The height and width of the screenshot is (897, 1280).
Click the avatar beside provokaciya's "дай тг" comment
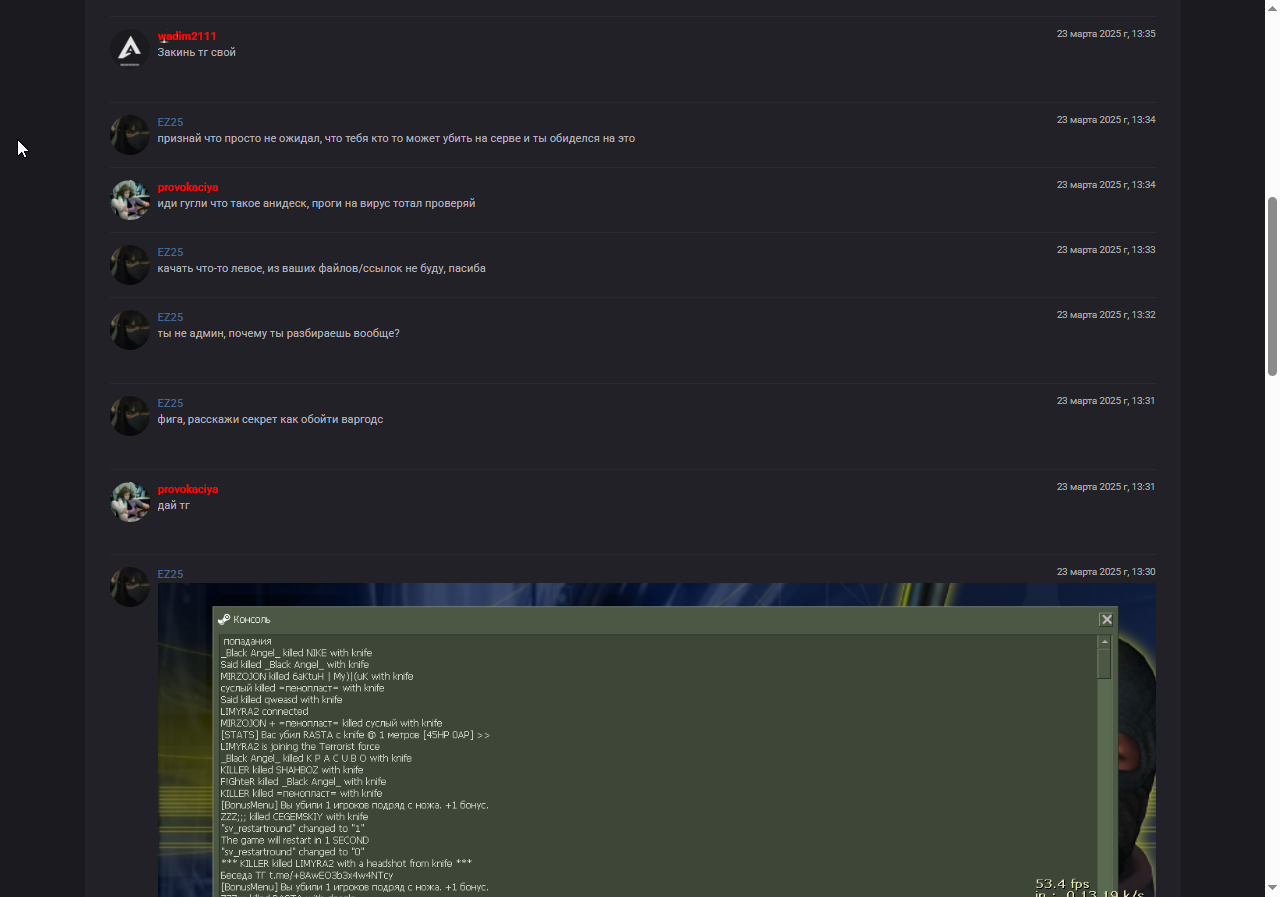tap(130, 502)
